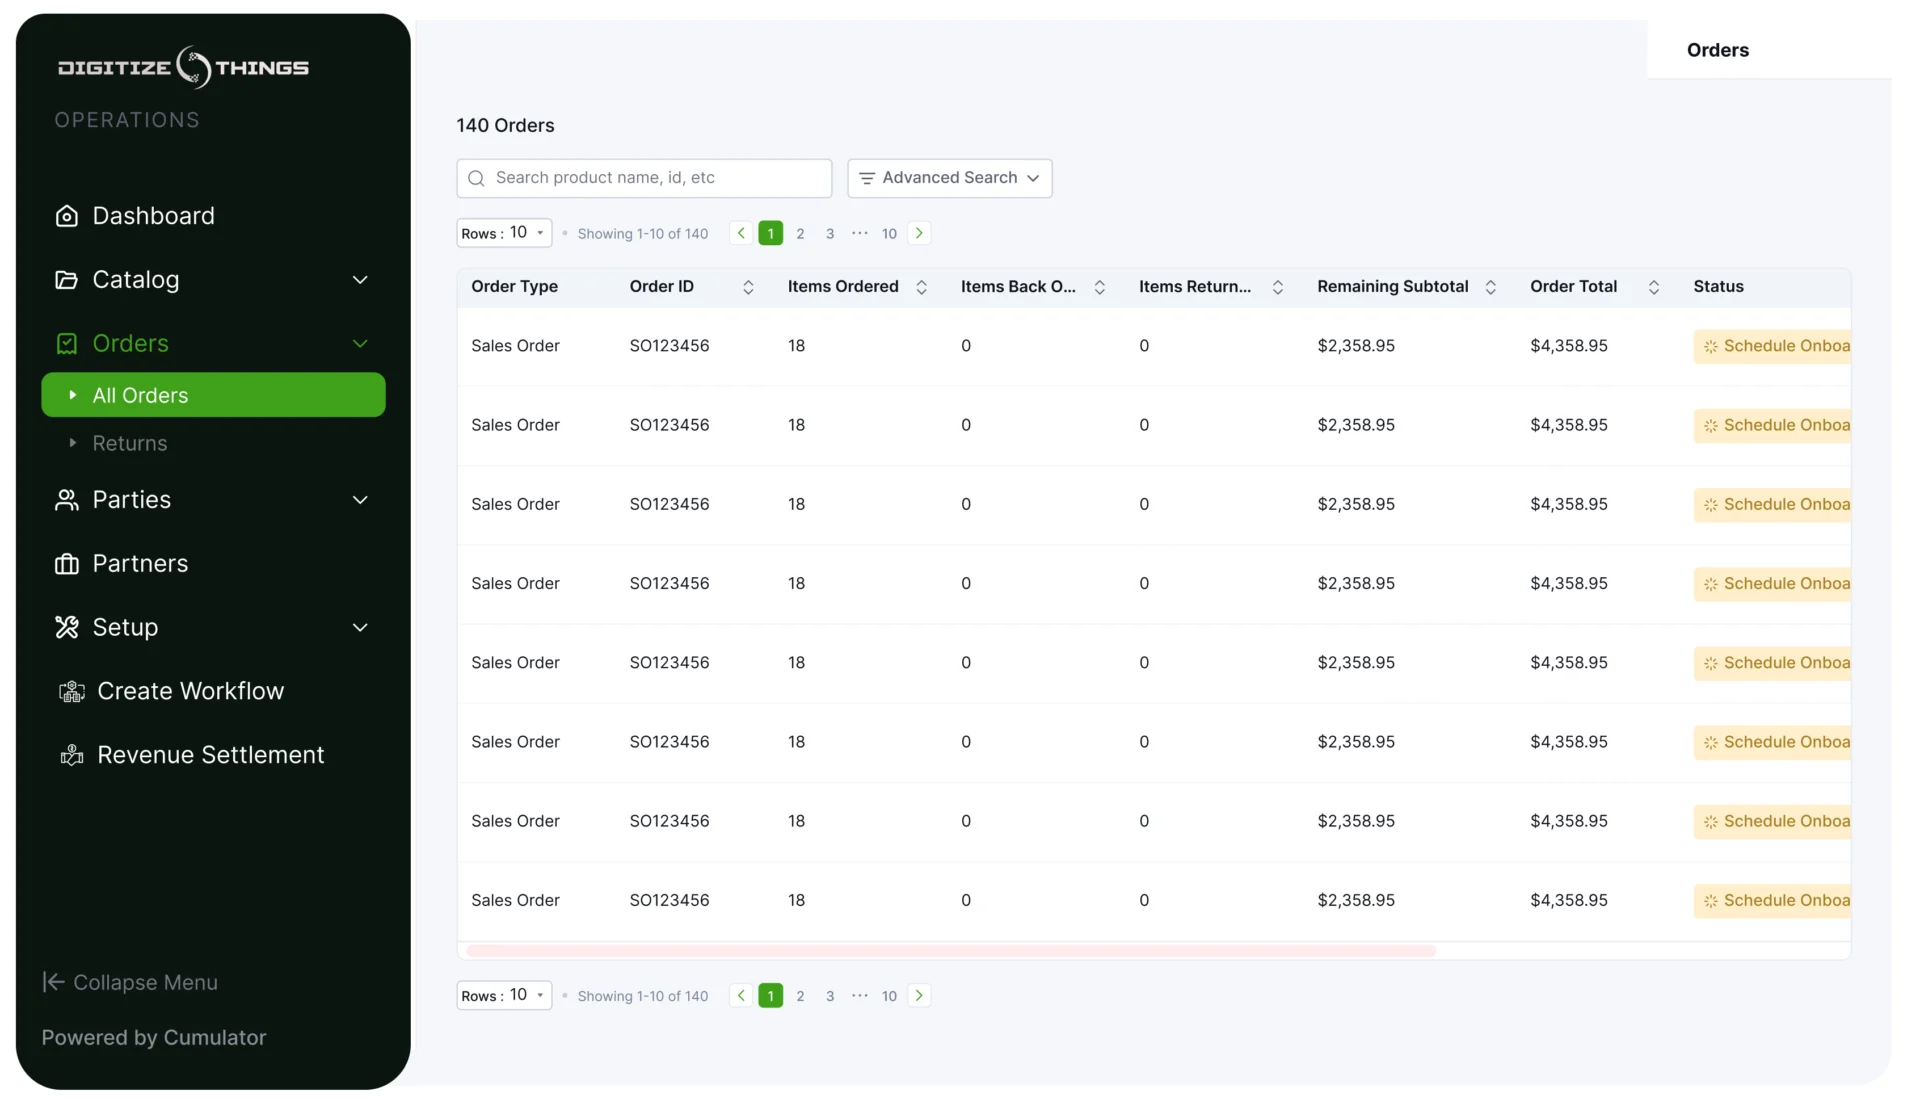Image resolution: width=1920 pixels, height=1108 pixels.
Task: Go to page 2 in top pagination
Action: click(x=800, y=233)
